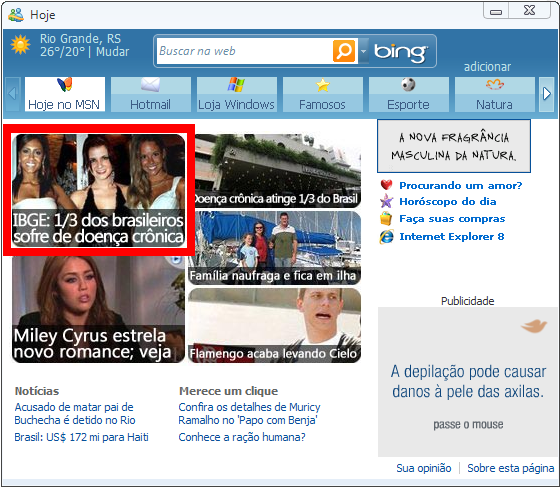The height and width of the screenshot is (487, 560).
Task: Open the Natura tab
Action: click(x=495, y=94)
